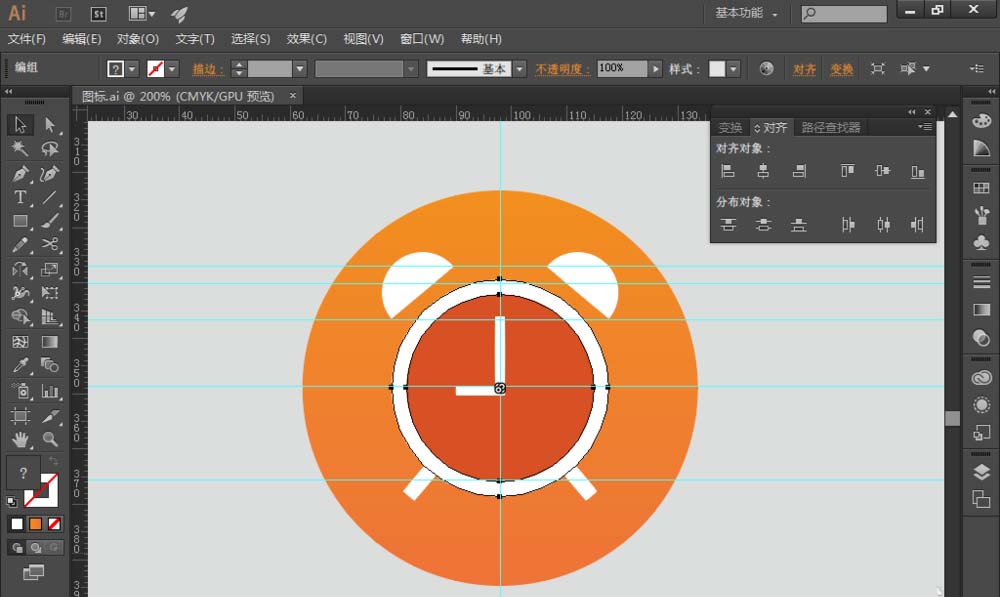
Task: Select the Scissors tool
Action: pos(50,245)
